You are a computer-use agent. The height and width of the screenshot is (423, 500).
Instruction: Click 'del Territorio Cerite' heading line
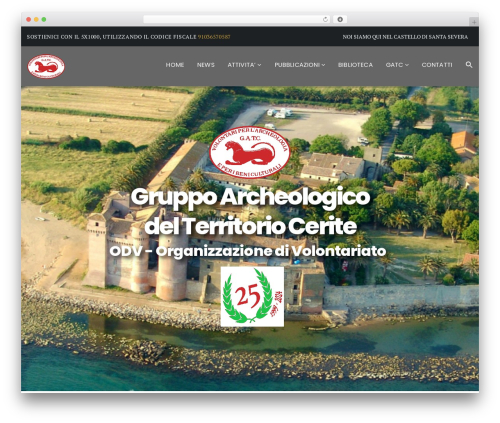250,226
